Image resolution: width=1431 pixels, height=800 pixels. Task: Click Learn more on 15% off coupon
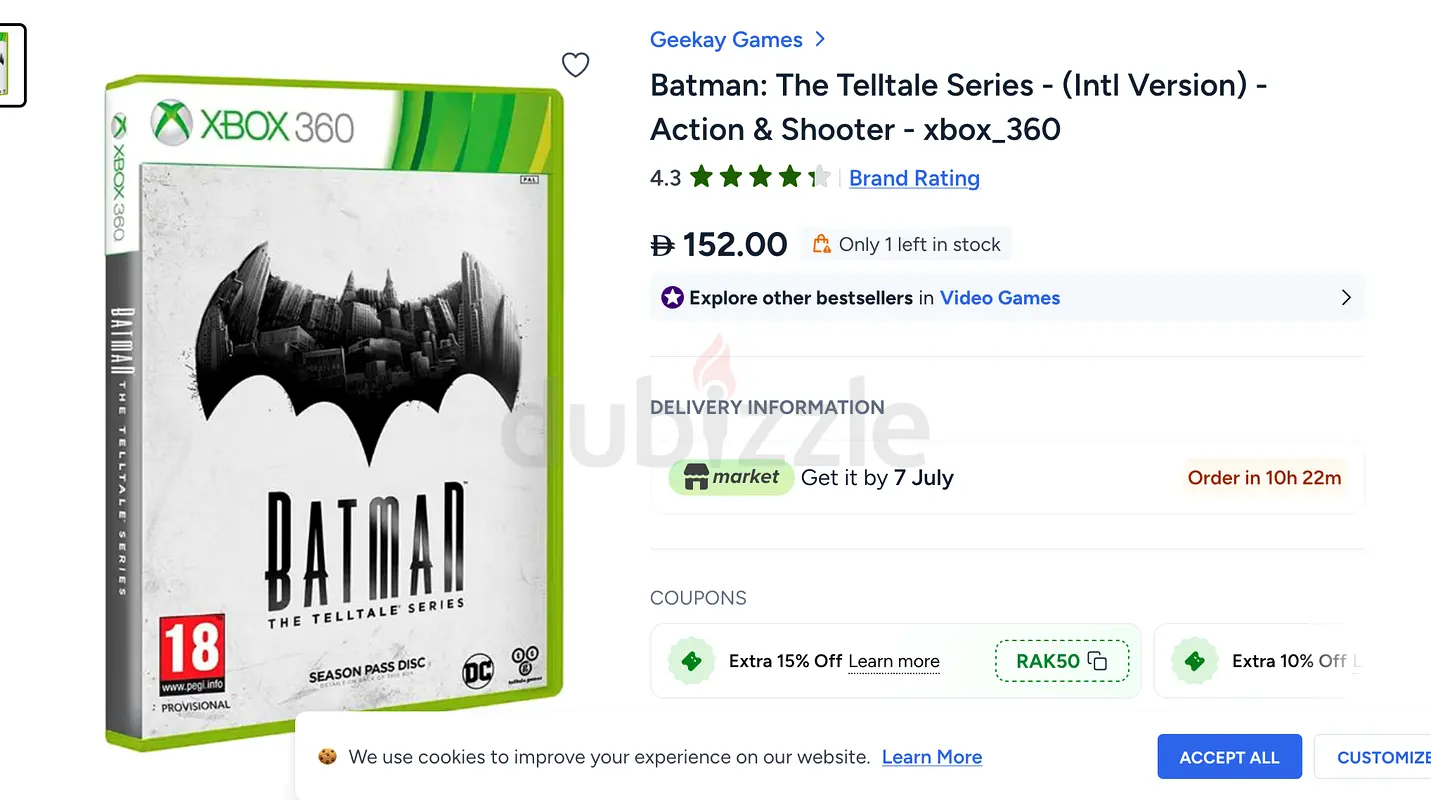pyautogui.click(x=894, y=661)
